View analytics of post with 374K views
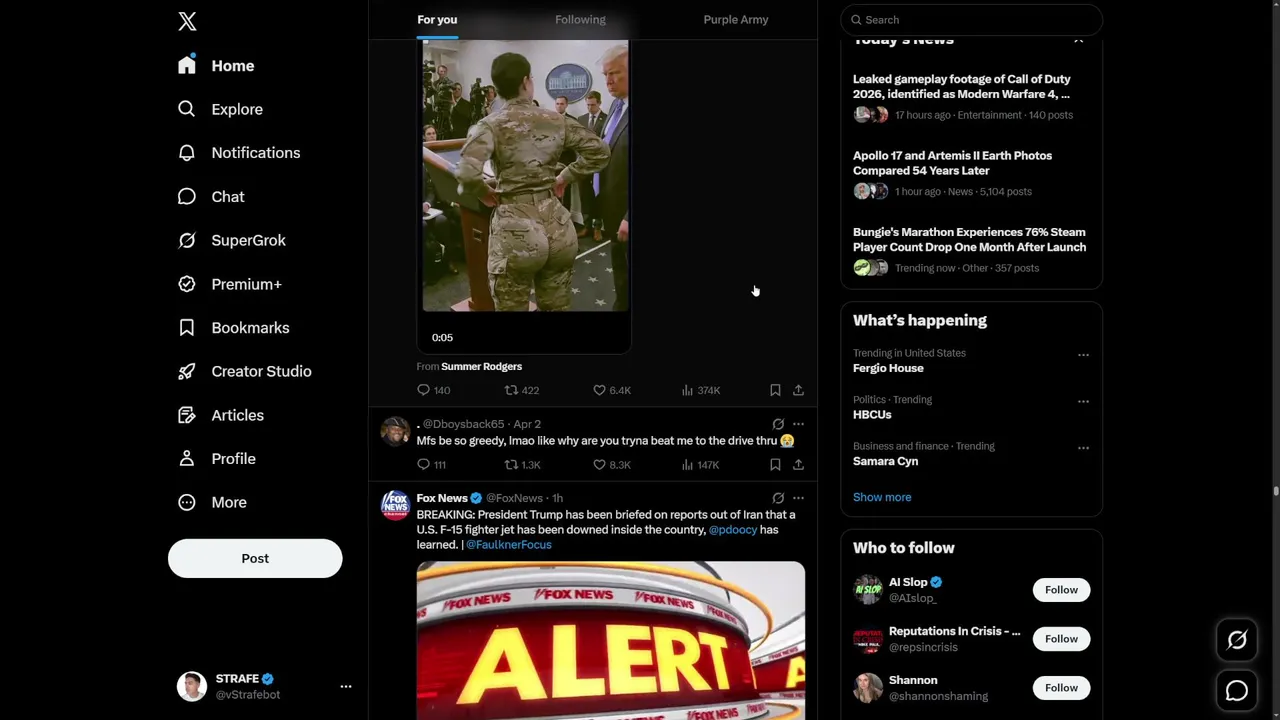Screen dimensions: 1280x720 (x=700, y=390)
